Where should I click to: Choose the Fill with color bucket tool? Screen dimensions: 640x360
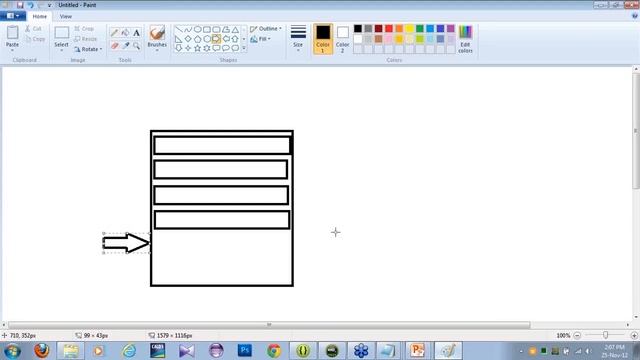126,33
